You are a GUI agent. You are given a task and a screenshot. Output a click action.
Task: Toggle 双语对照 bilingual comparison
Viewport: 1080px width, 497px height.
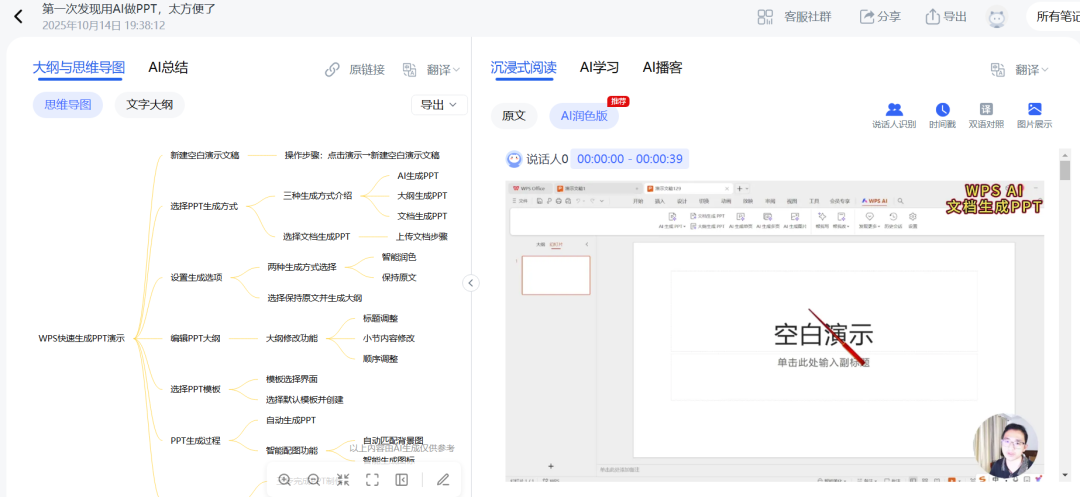coord(986,116)
